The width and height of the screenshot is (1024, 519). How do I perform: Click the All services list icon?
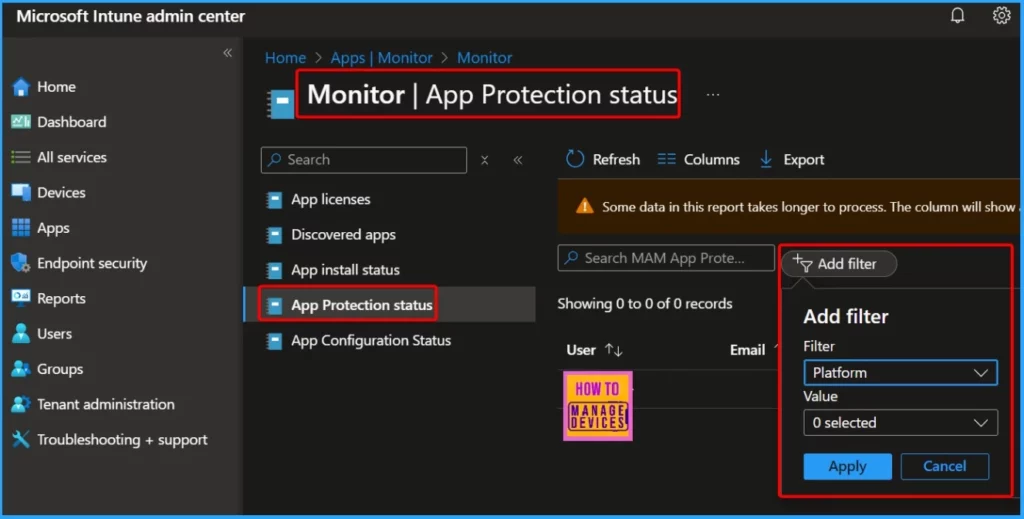pos(21,157)
